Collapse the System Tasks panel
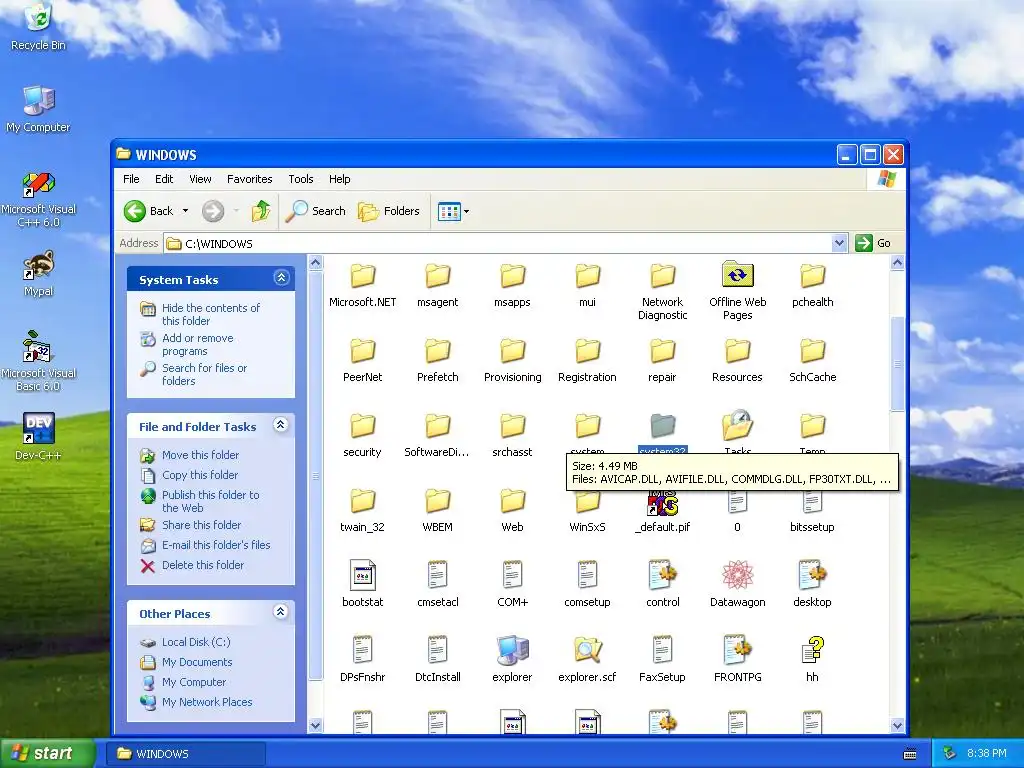This screenshot has height=768, width=1024. coord(281,278)
